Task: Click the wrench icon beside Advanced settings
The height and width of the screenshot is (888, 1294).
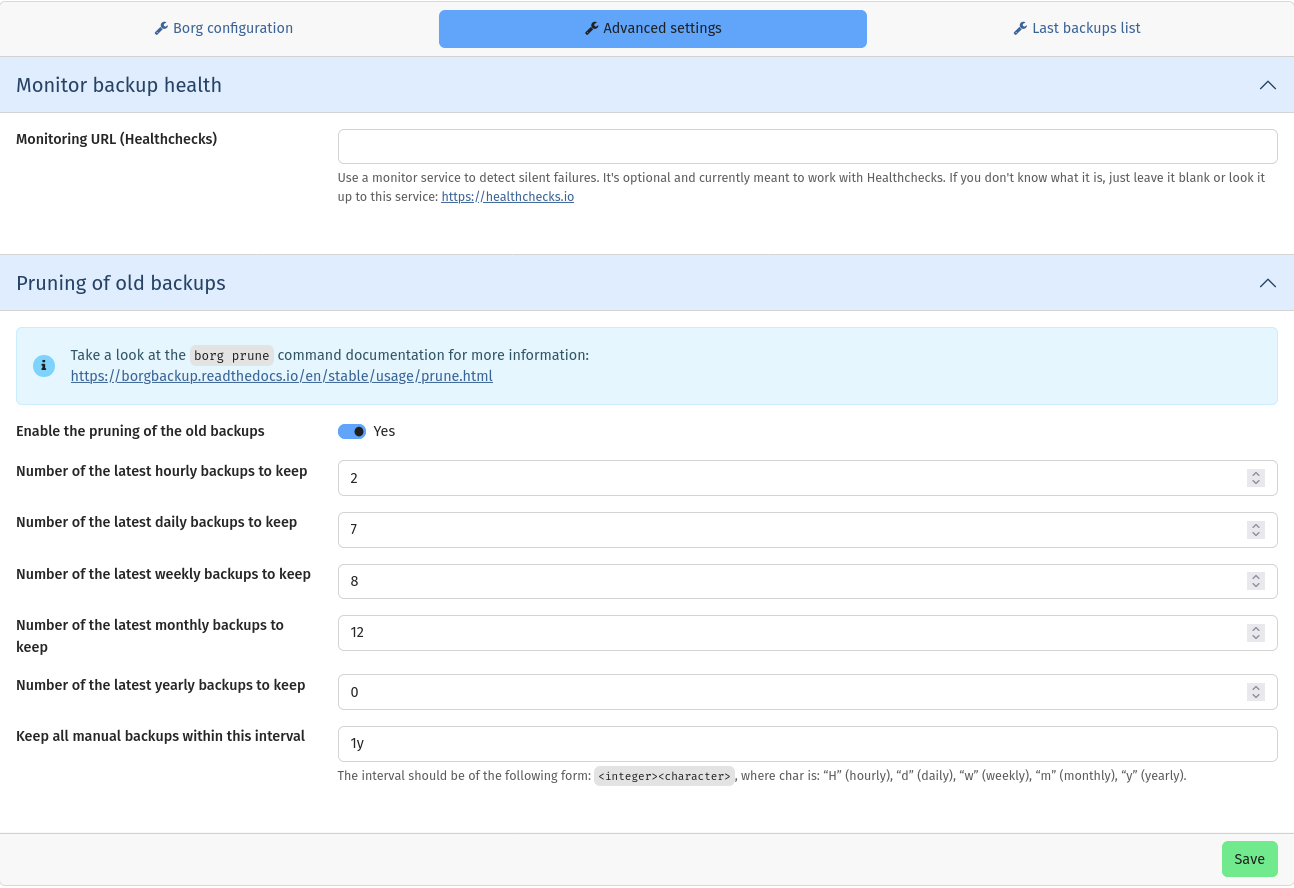Action: pyautogui.click(x=591, y=28)
